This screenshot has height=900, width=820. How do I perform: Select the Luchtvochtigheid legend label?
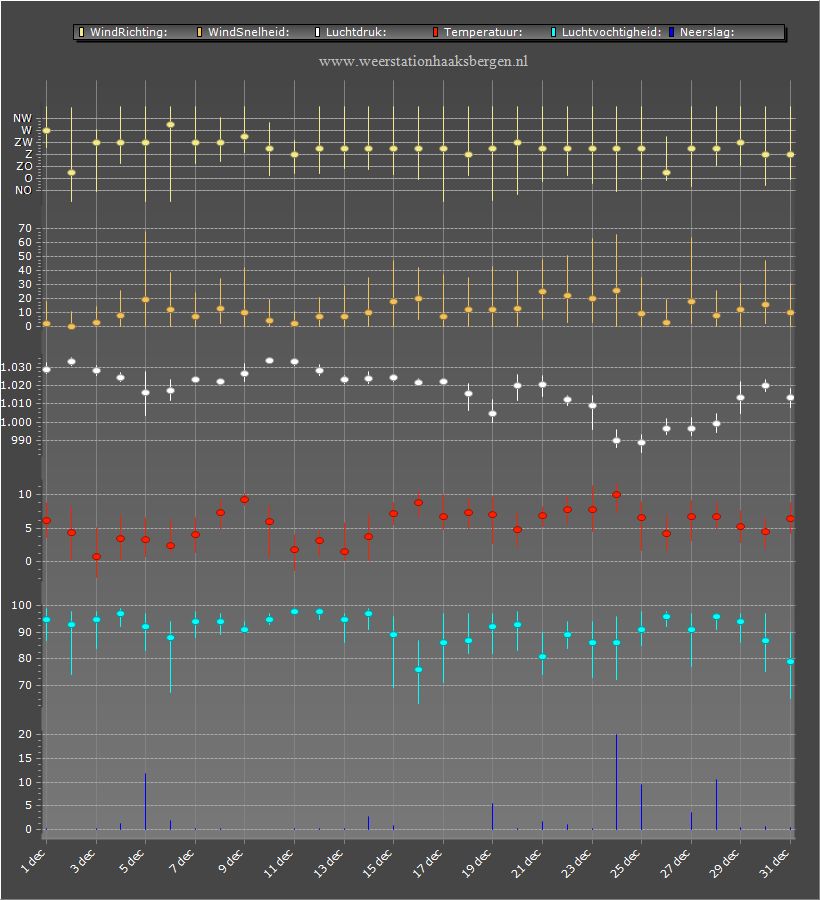click(x=611, y=32)
